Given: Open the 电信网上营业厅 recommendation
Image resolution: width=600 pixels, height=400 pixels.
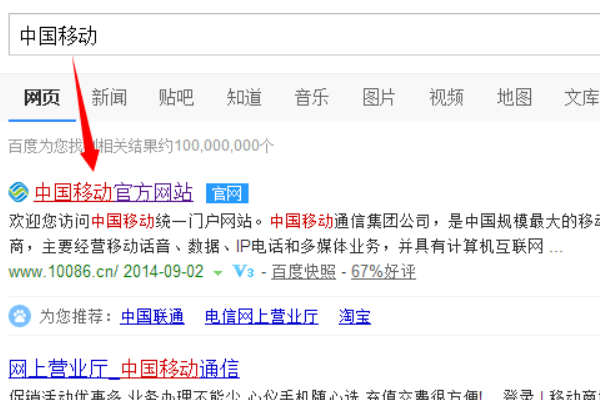Looking at the screenshot, I should pyautogui.click(x=261, y=317).
